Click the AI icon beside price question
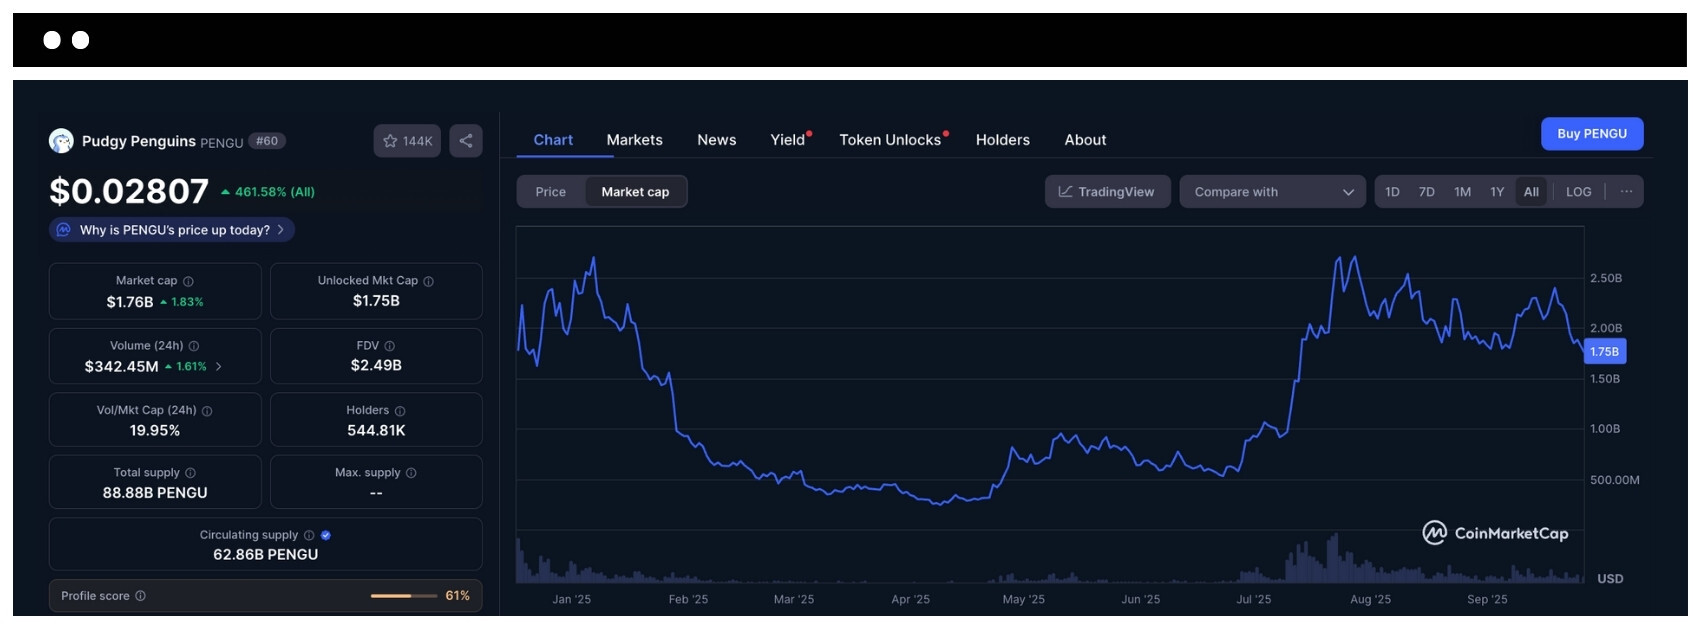The width and height of the screenshot is (1700, 626). (x=64, y=230)
